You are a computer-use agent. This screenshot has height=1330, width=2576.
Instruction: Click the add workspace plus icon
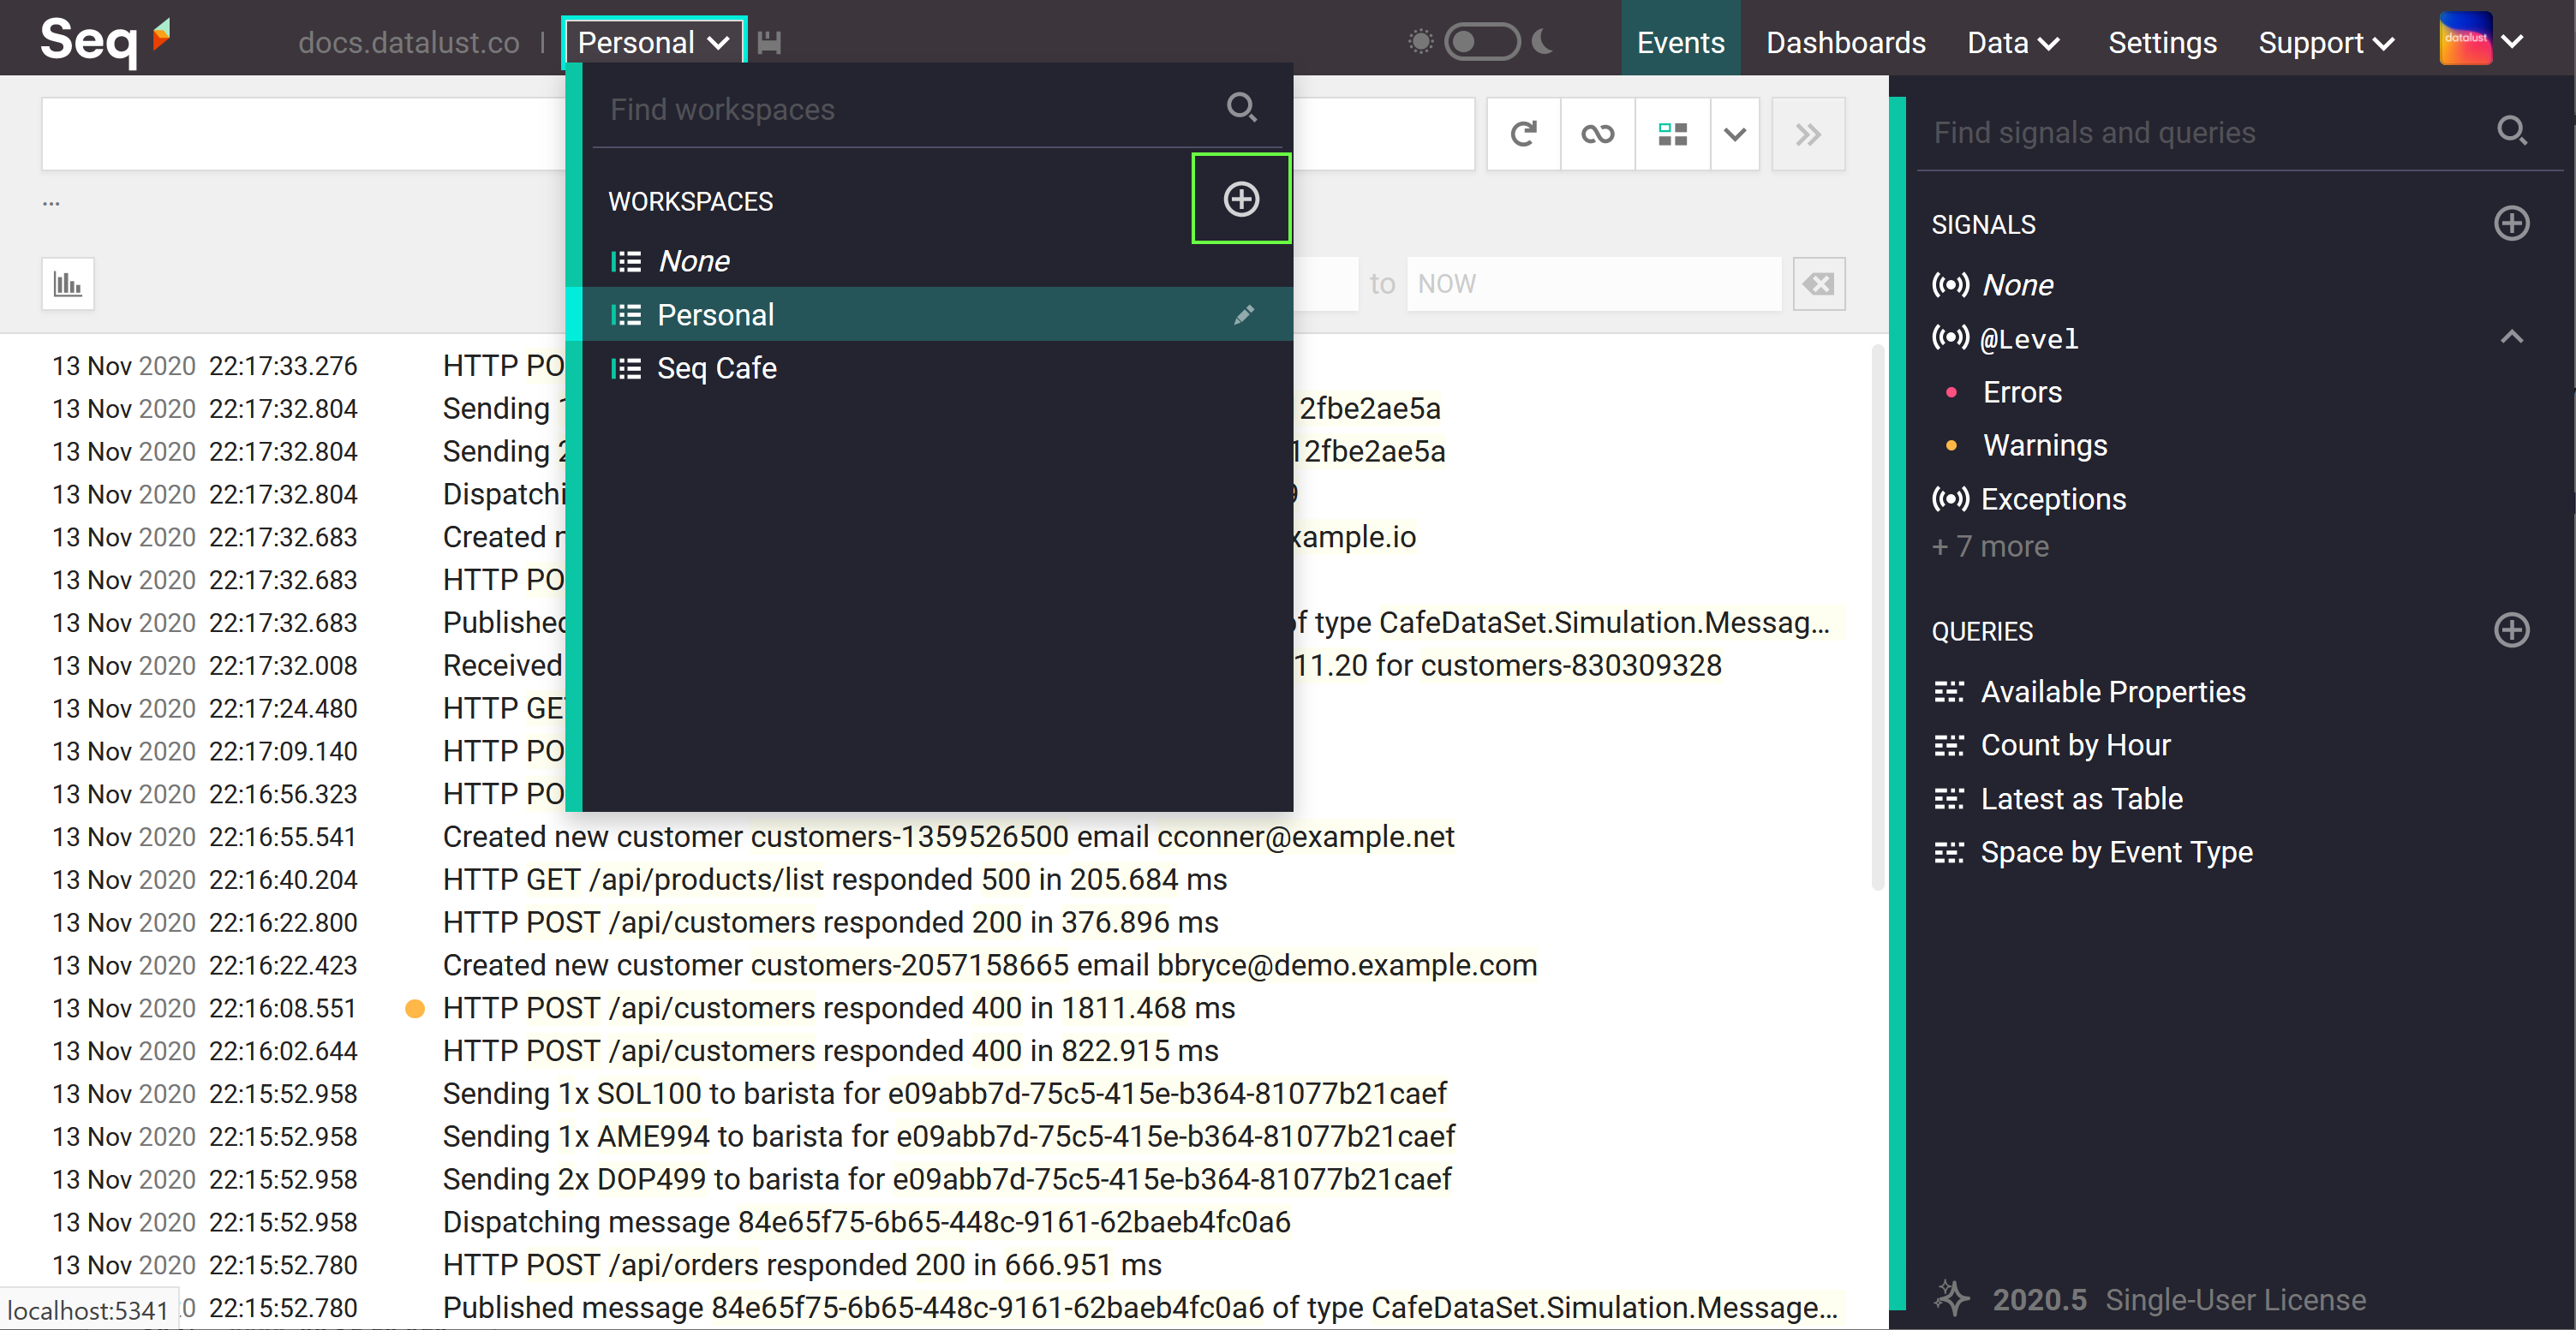coord(1240,199)
